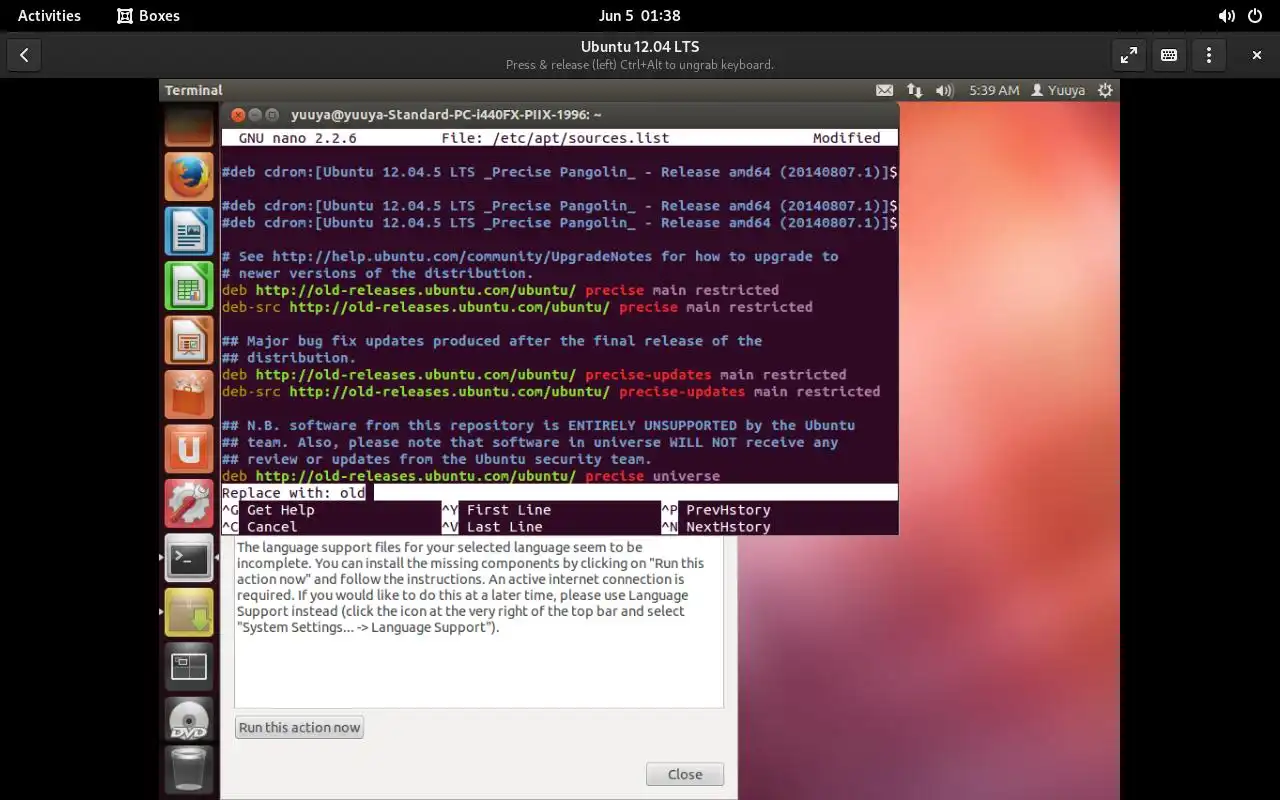Click the ^P PrevHstory shortcut
Screen dimensions: 1280x800
(716, 510)
